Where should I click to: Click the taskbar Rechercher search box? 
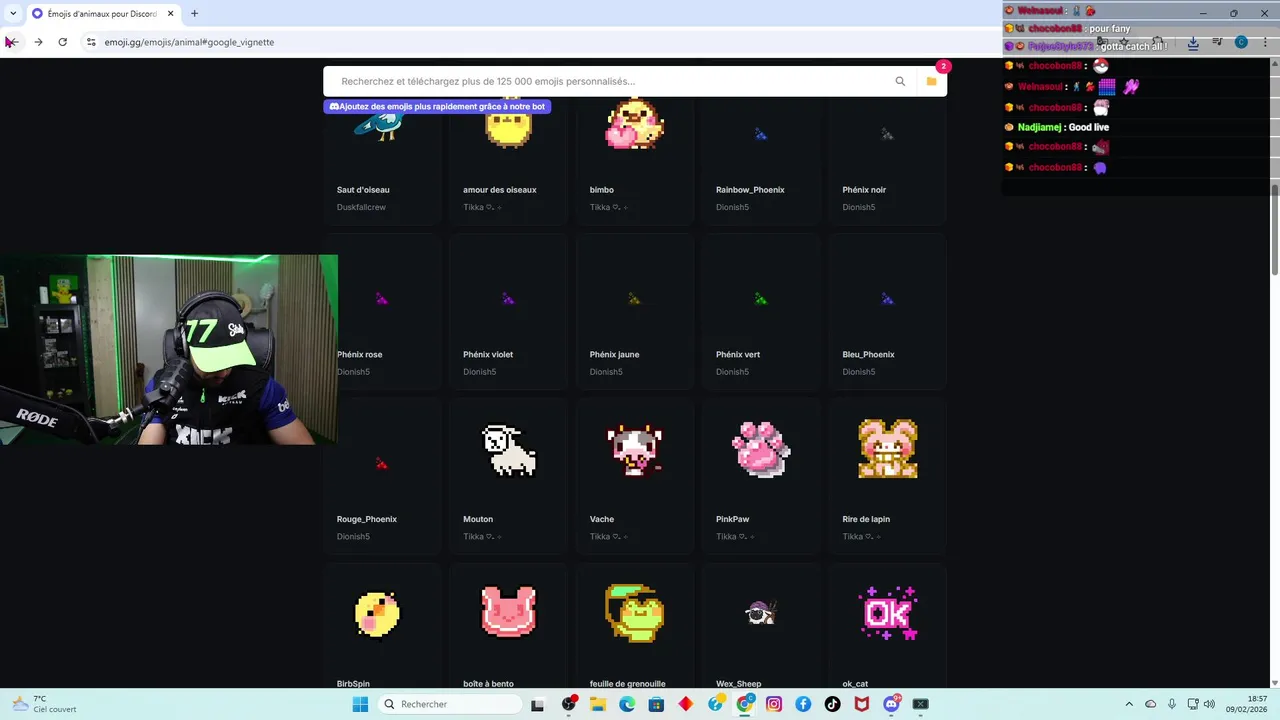tap(450, 704)
